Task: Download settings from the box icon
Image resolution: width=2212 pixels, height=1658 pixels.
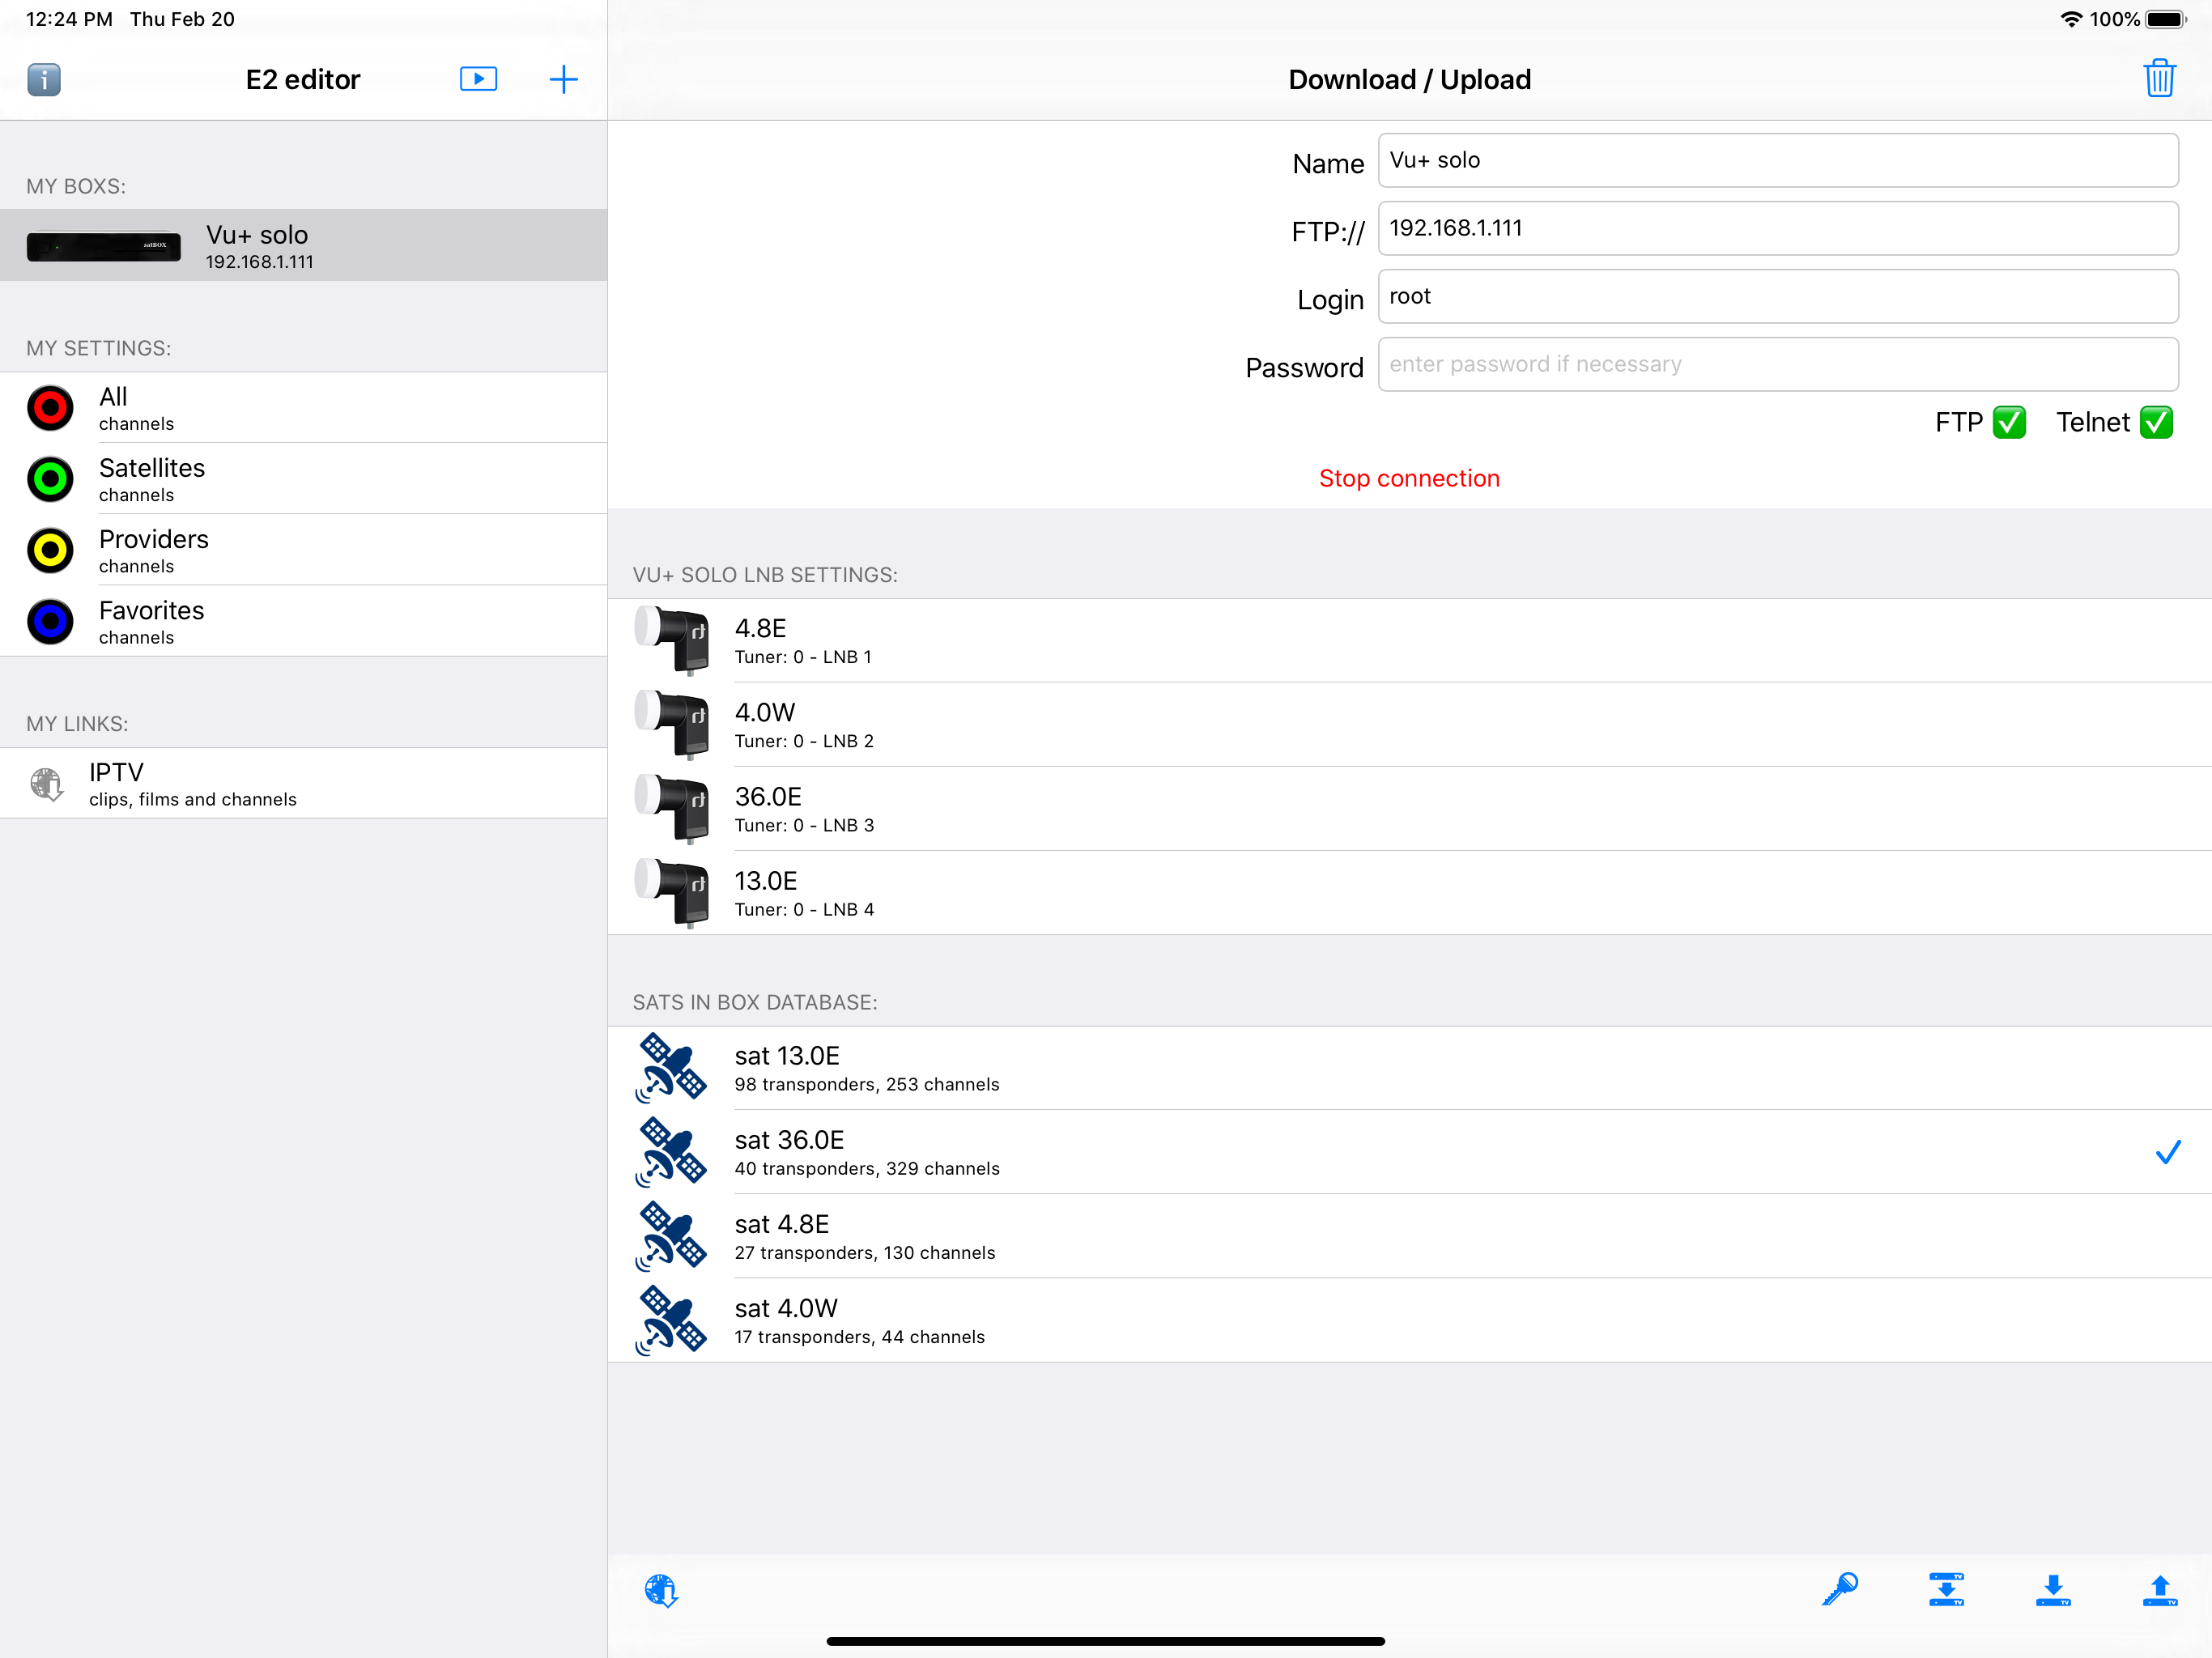Action: coord(2052,1589)
